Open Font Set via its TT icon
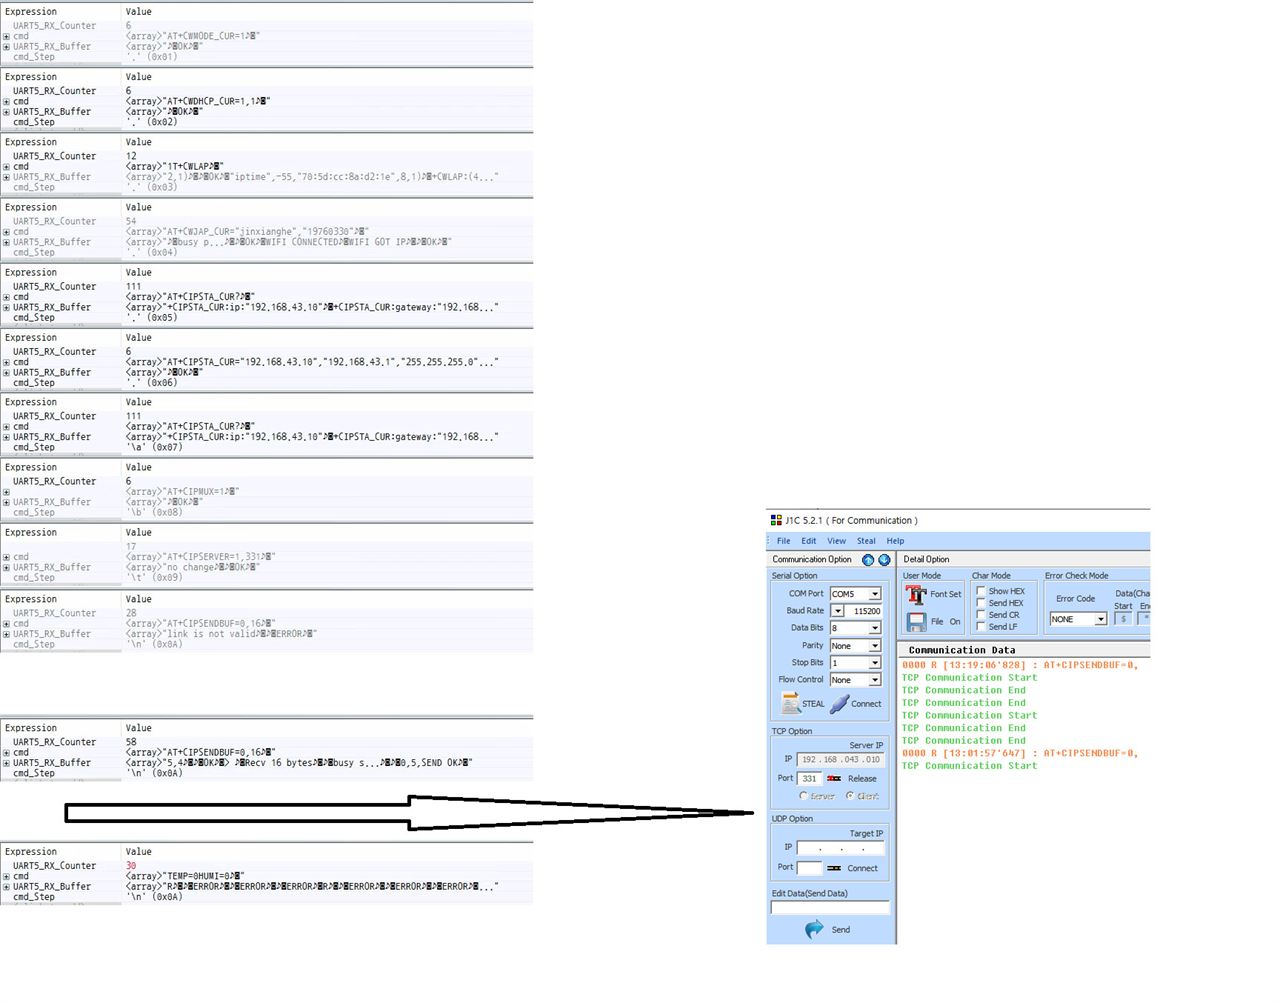1280x1003 pixels. 916,595
